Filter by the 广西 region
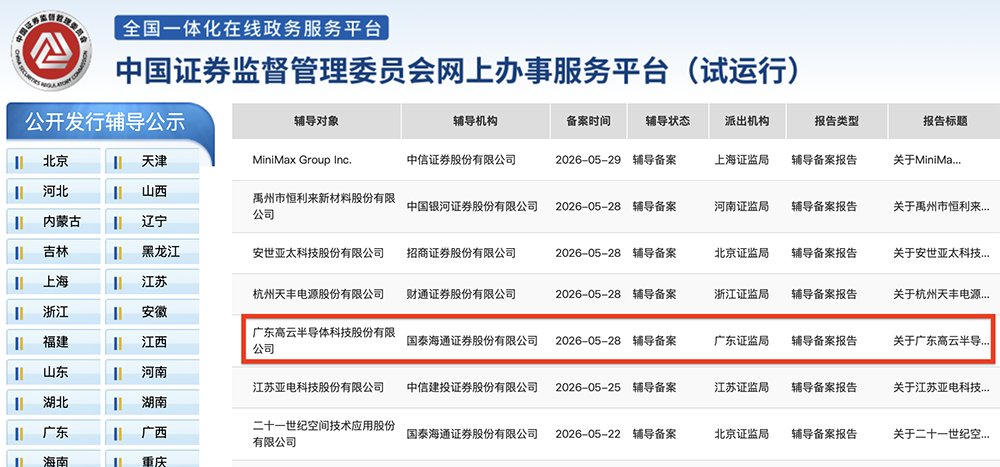Screen dimensions: 1000x467 152,433
